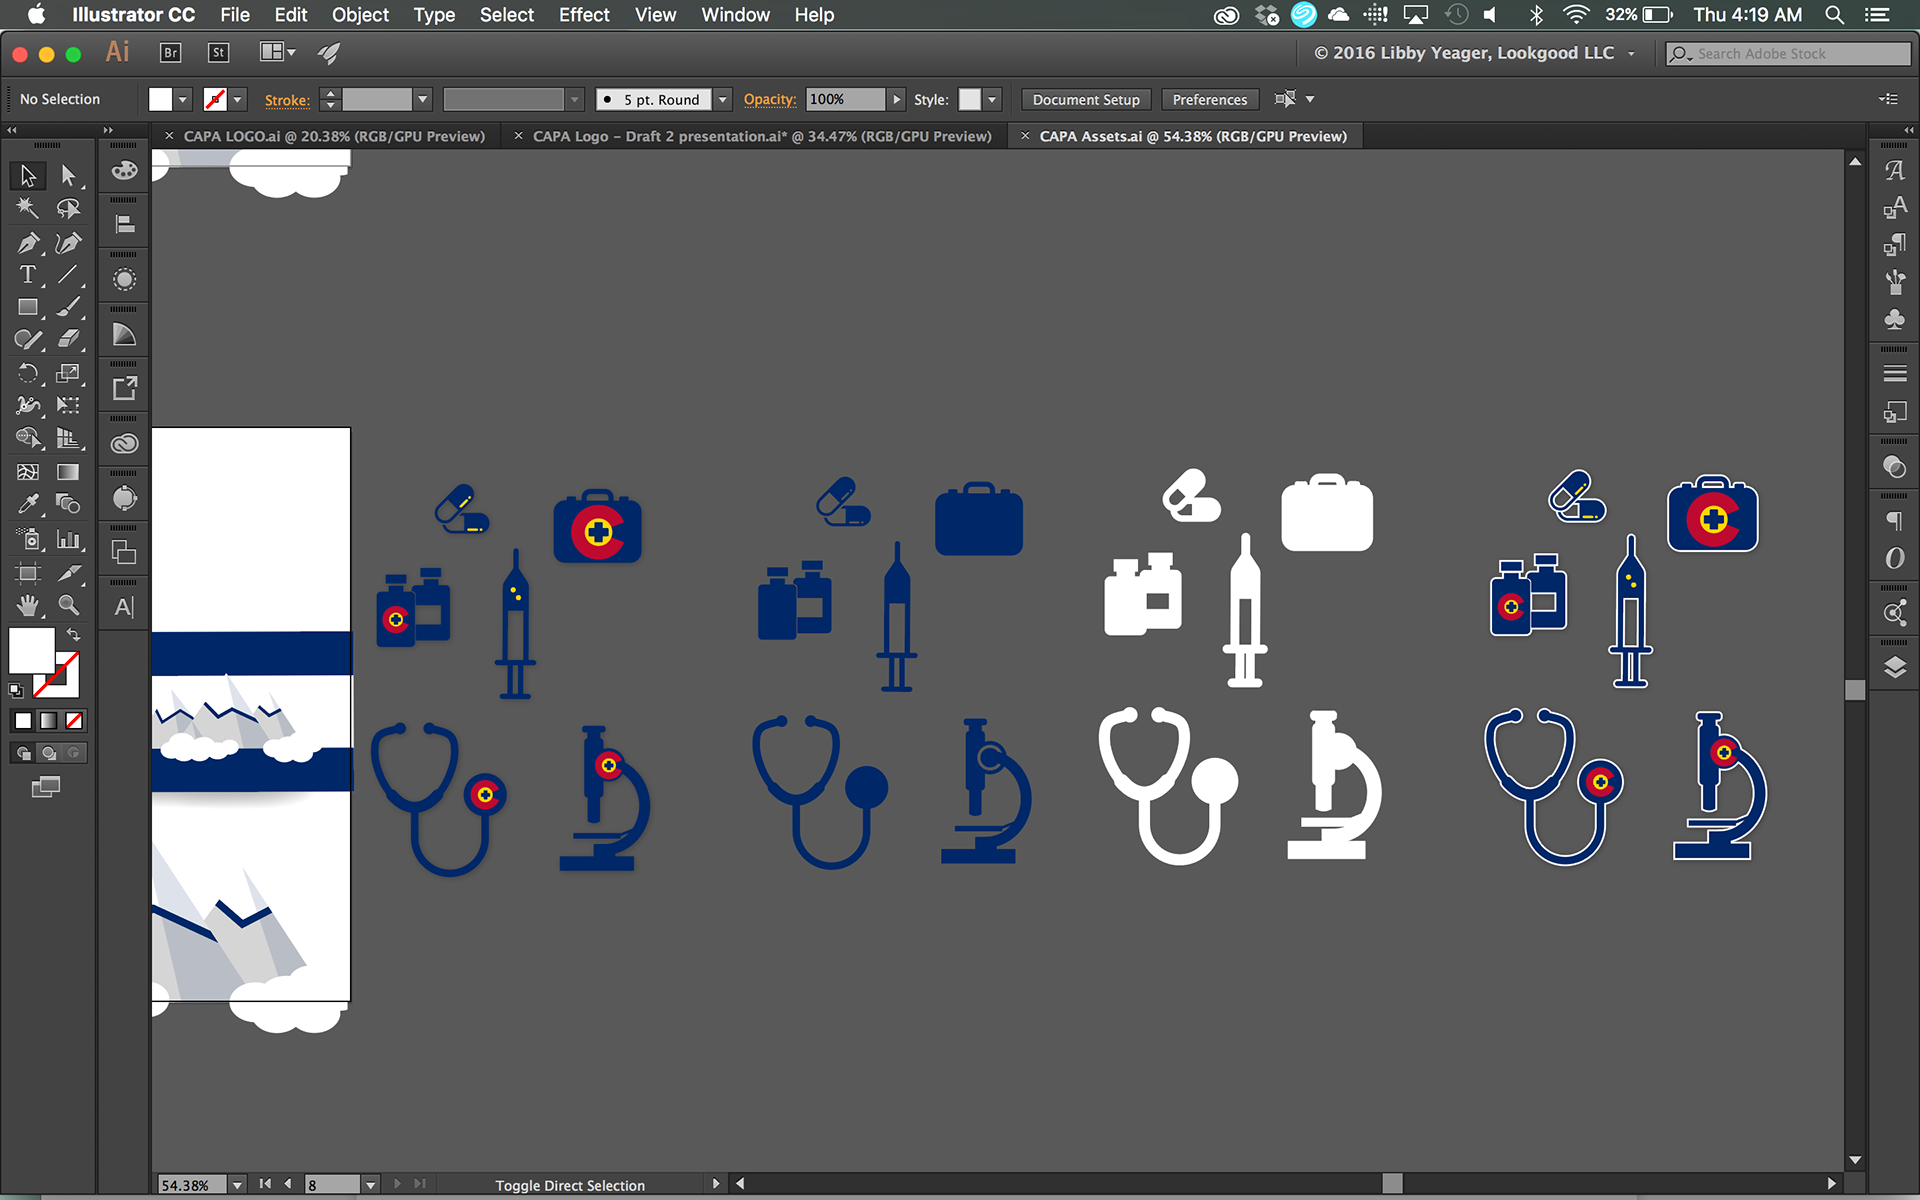Expand stroke weight dropdown
Image resolution: width=1920 pixels, height=1200 pixels.
423,99
